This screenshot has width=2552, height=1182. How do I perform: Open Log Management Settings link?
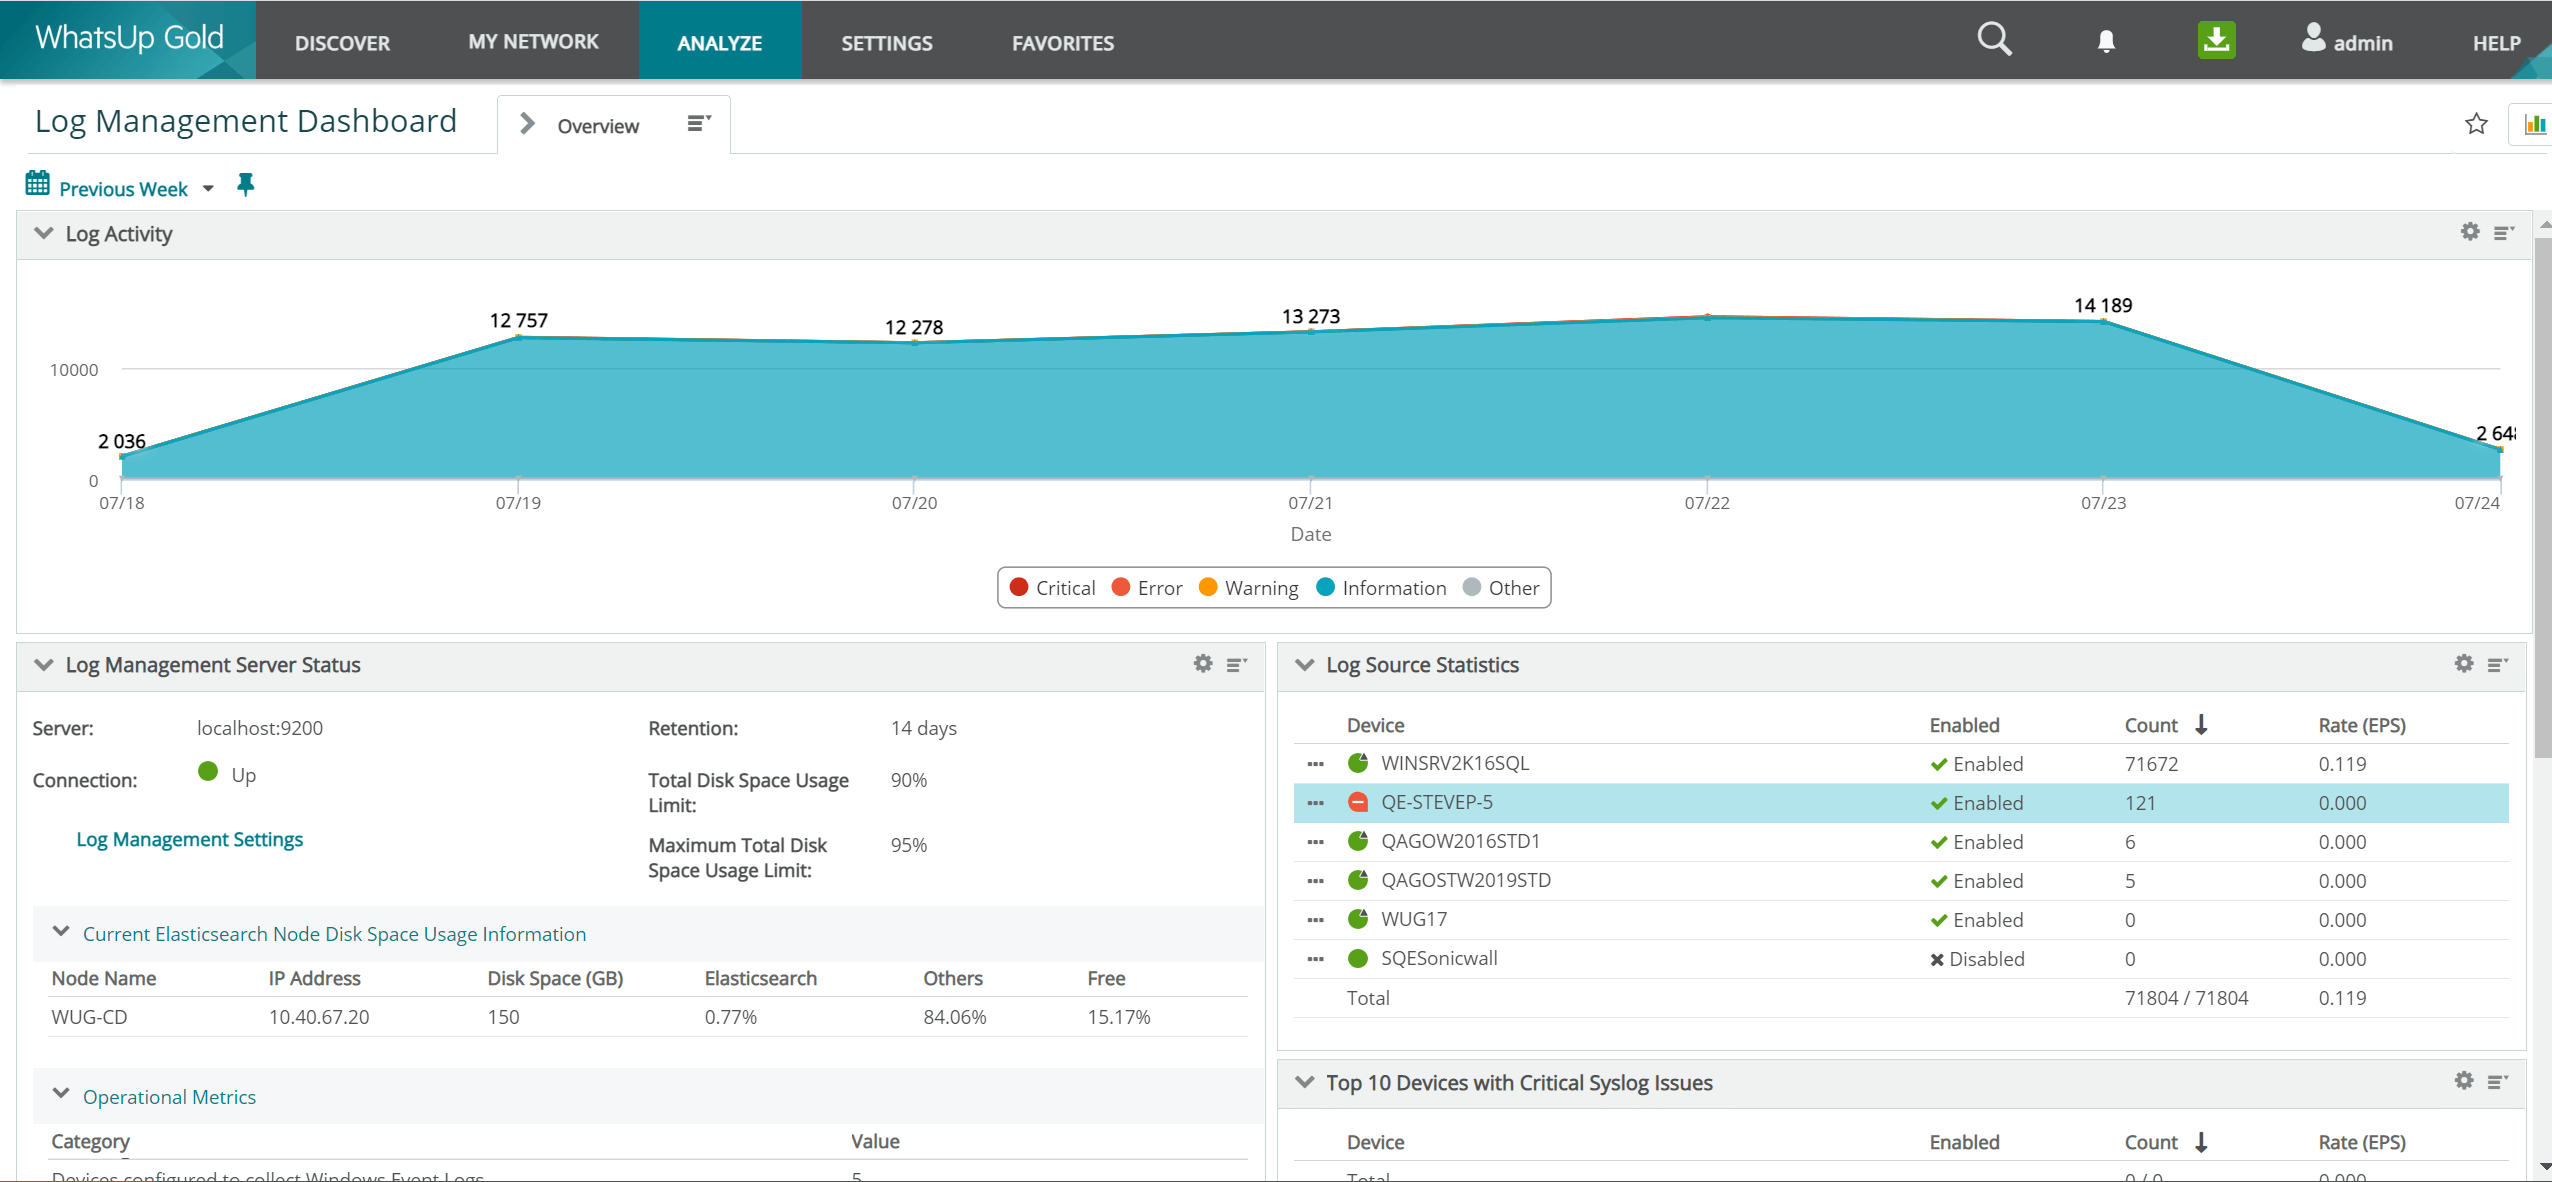point(189,838)
